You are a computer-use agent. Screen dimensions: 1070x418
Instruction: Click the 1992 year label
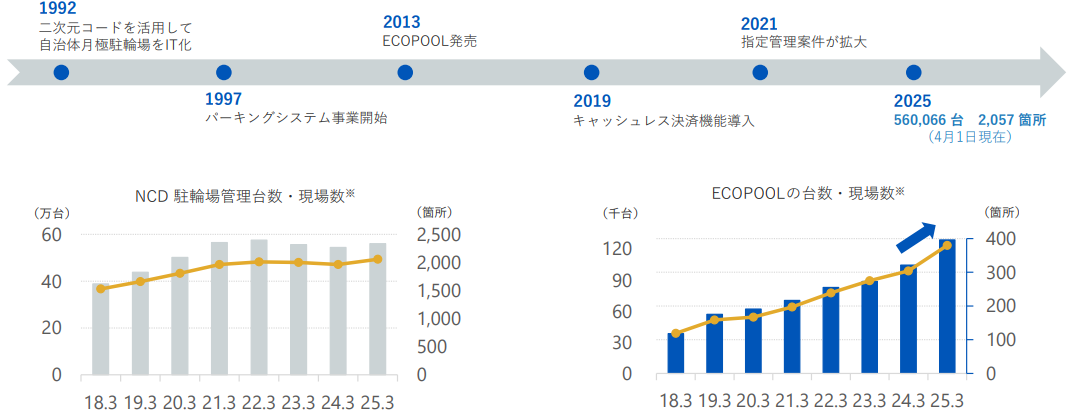pos(58,10)
